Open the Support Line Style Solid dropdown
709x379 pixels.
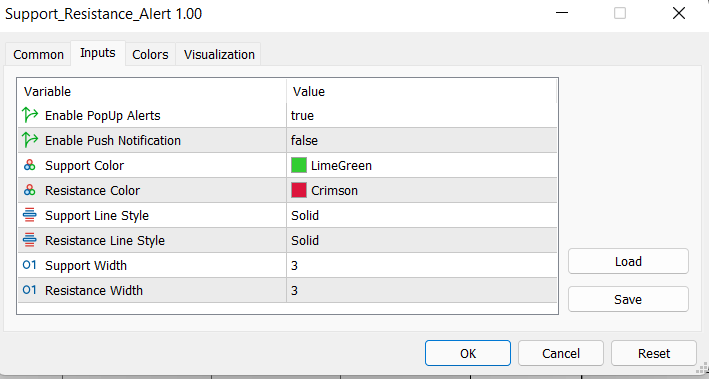pos(421,215)
